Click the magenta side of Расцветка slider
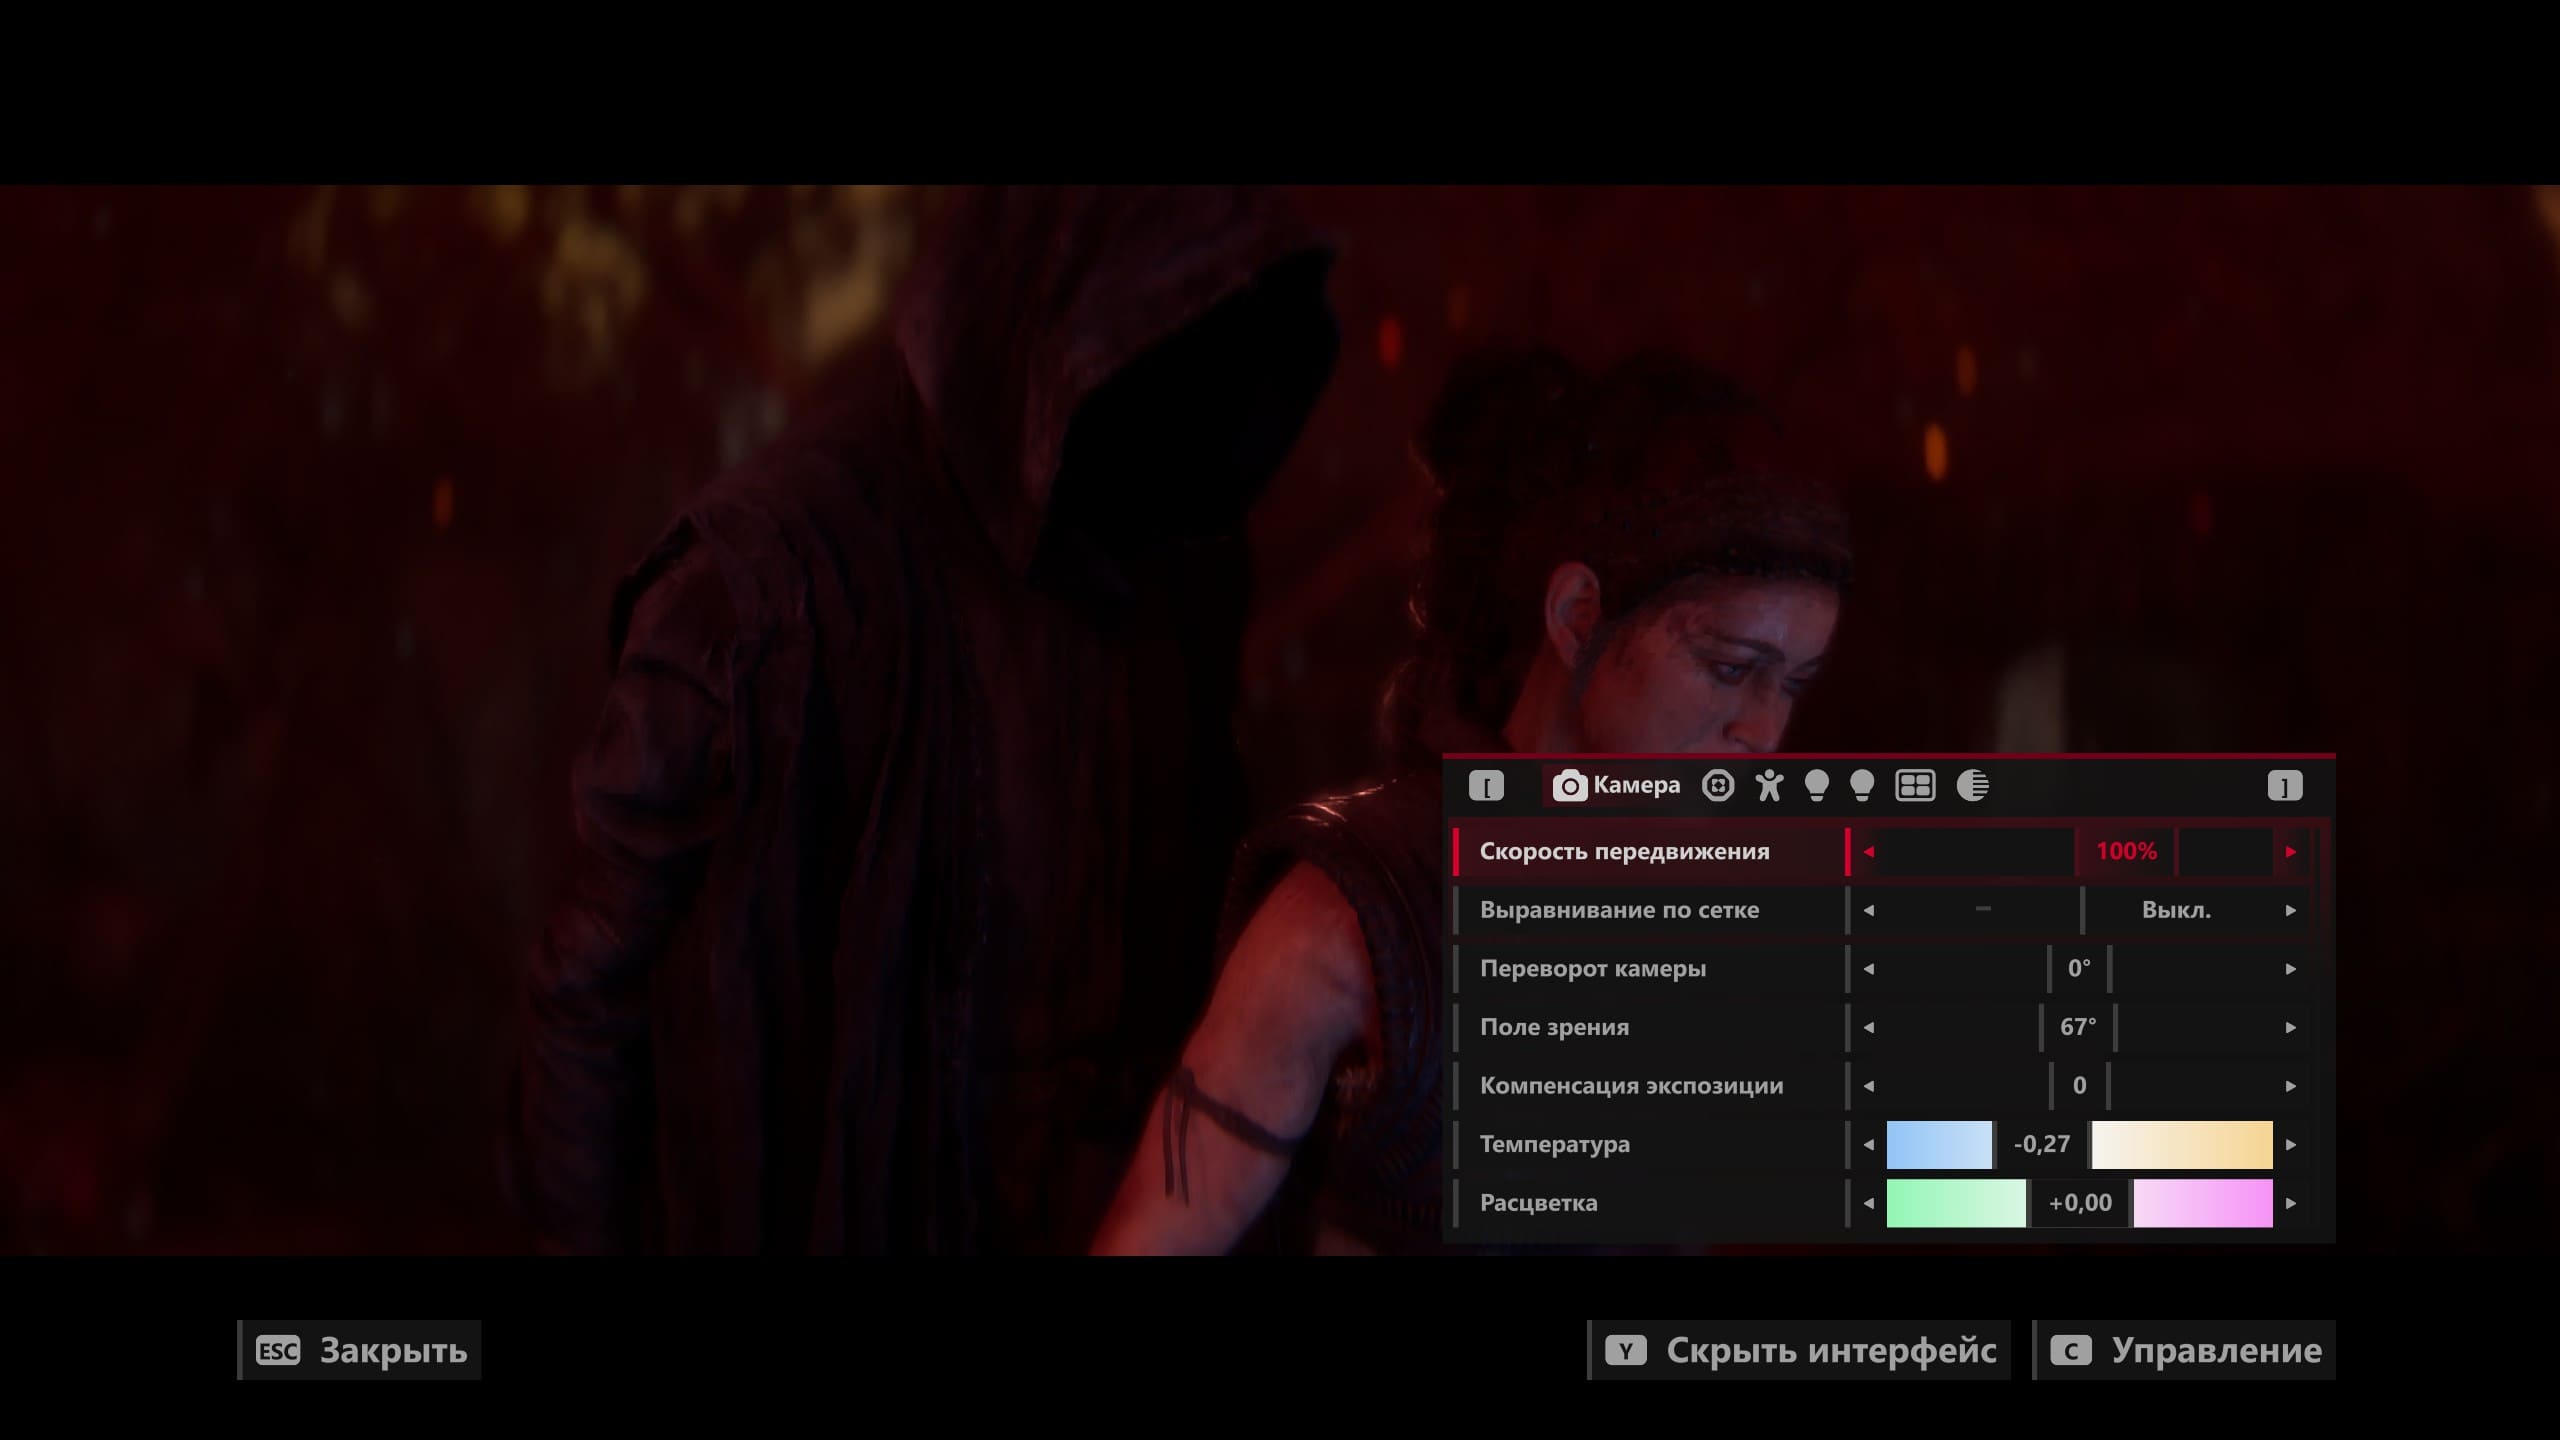2560x1440 pixels. [2203, 1203]
